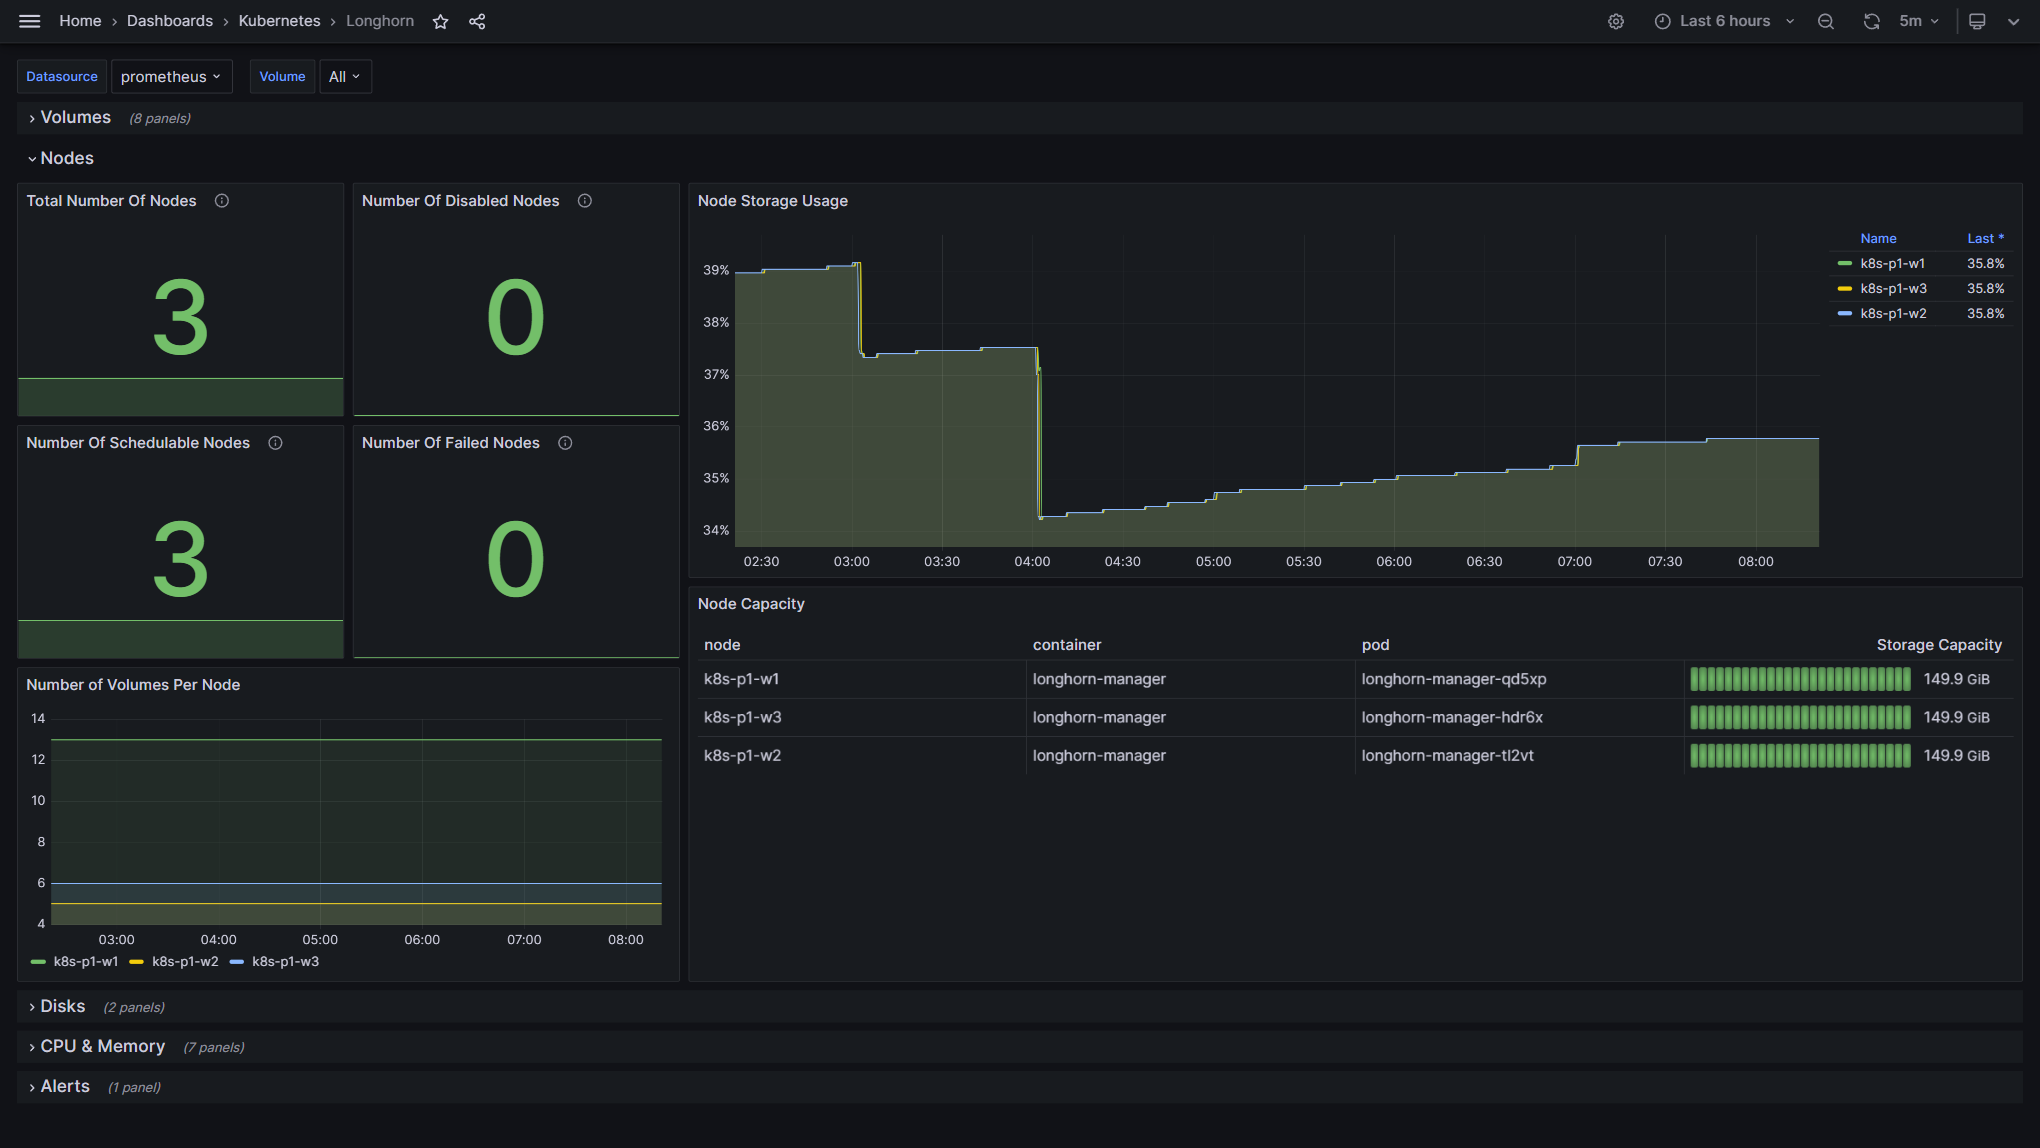Show info for Total Number Of Nodes
The height and width of the screenshot is (1148, 2040).
click(x=222, y=201)
